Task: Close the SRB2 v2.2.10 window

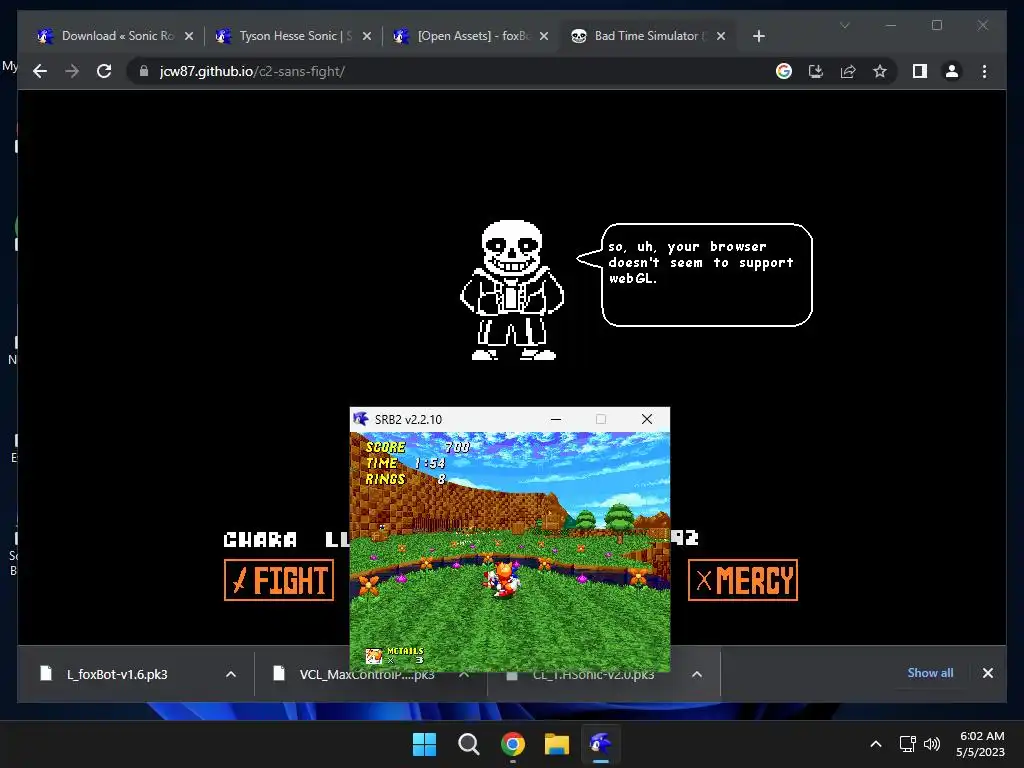Action: coord(647,419)
